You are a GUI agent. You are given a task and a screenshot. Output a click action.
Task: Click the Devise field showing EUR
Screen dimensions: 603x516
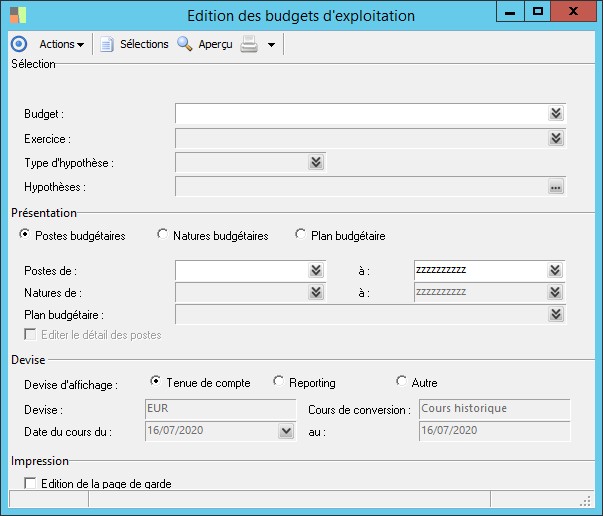point(221,409)
